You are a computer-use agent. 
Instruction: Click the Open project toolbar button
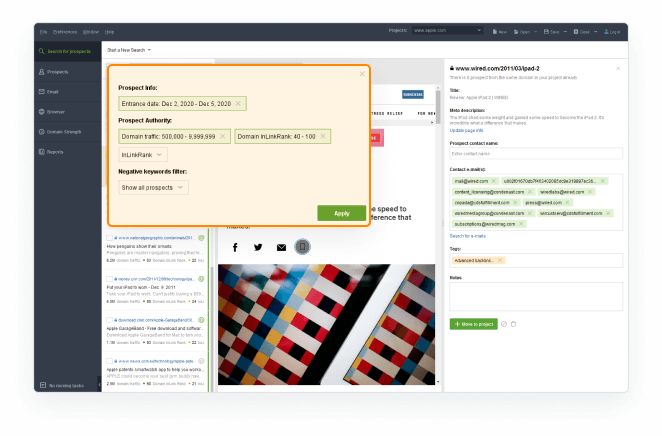(522, 32)
